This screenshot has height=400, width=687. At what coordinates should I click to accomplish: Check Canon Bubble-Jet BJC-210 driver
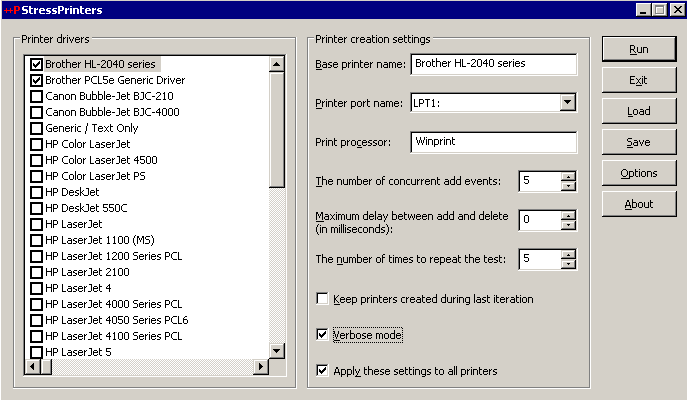point(36,96)
